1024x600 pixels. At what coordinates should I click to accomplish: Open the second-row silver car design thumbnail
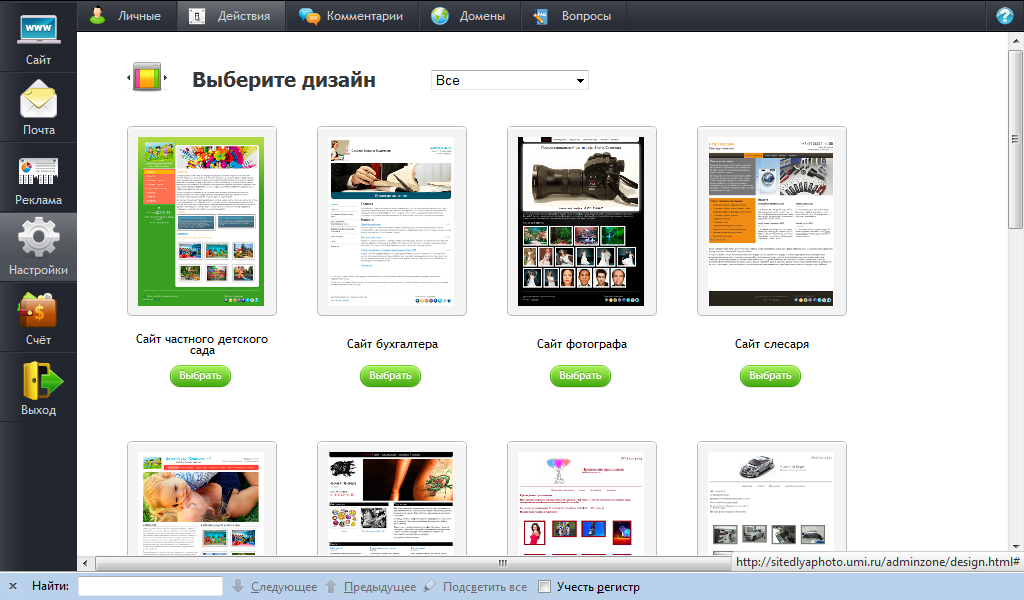[x=772, y=499]
